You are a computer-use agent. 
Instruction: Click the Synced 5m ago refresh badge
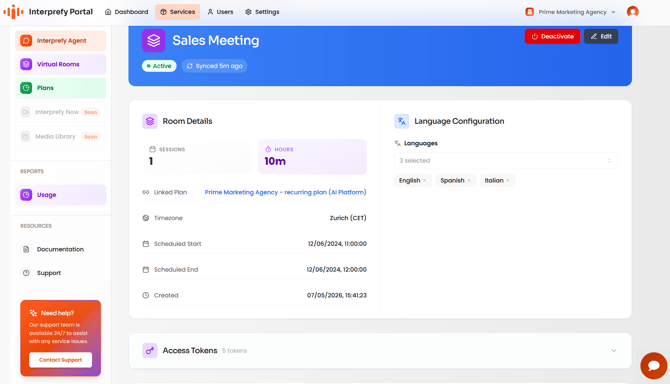pyautogui.click(x=215, y=66)
